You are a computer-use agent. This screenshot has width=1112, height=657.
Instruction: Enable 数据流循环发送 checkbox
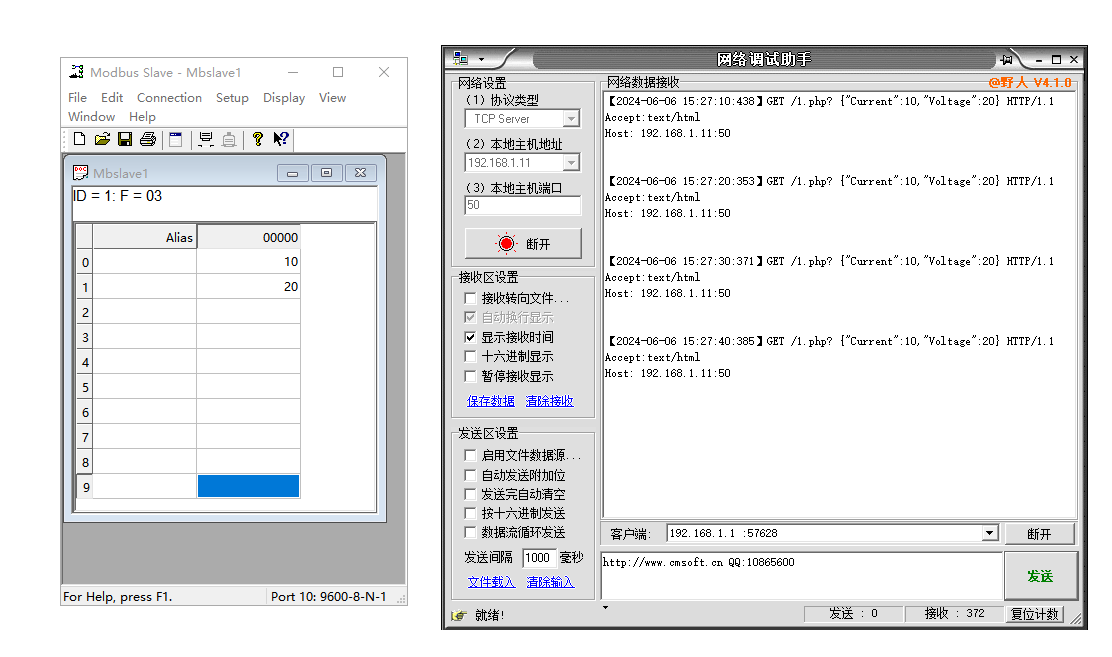pos(469,532)
